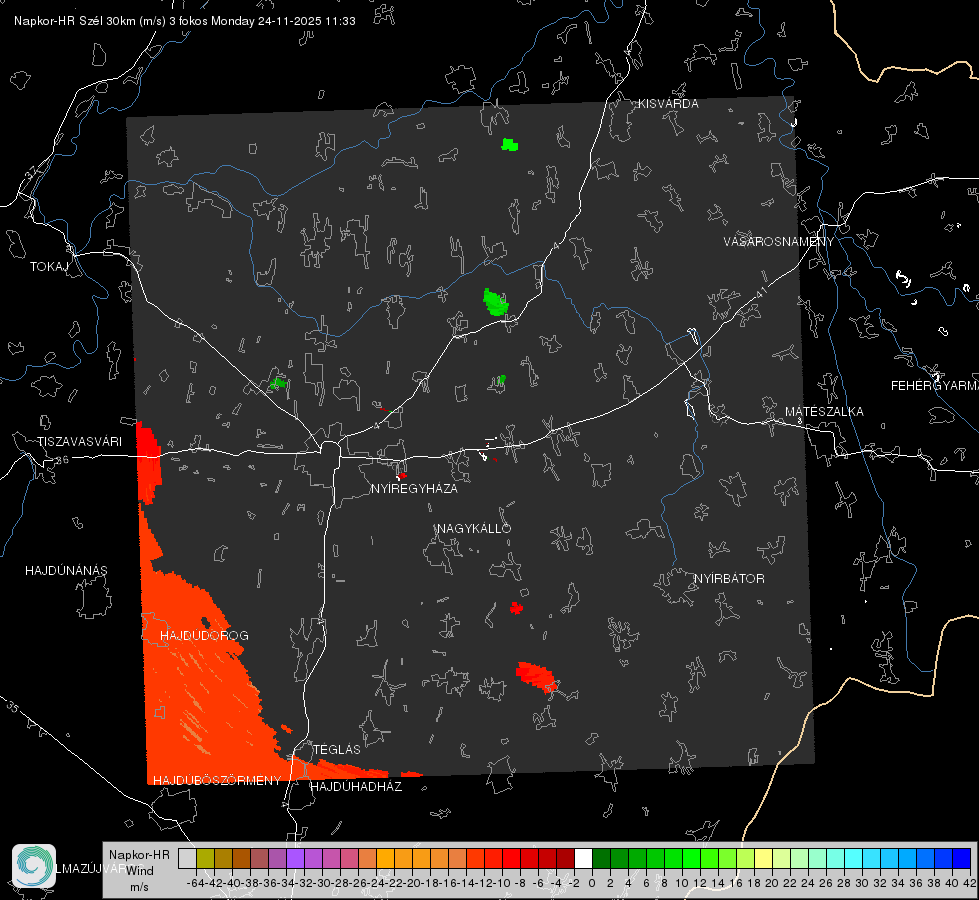Click the HAJDÚHADHÁZ town label
The width and height of the screenshot is (979, 900).
356,786
